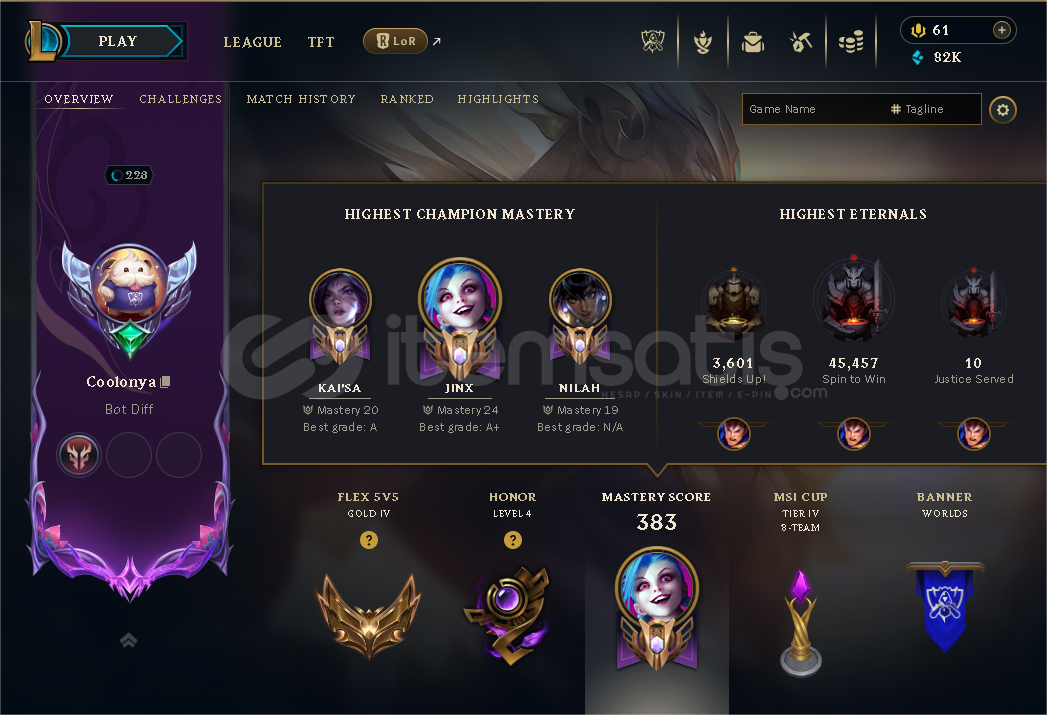Open the Match History tab
Viewport: 1047px width, 715px height.
301,99
